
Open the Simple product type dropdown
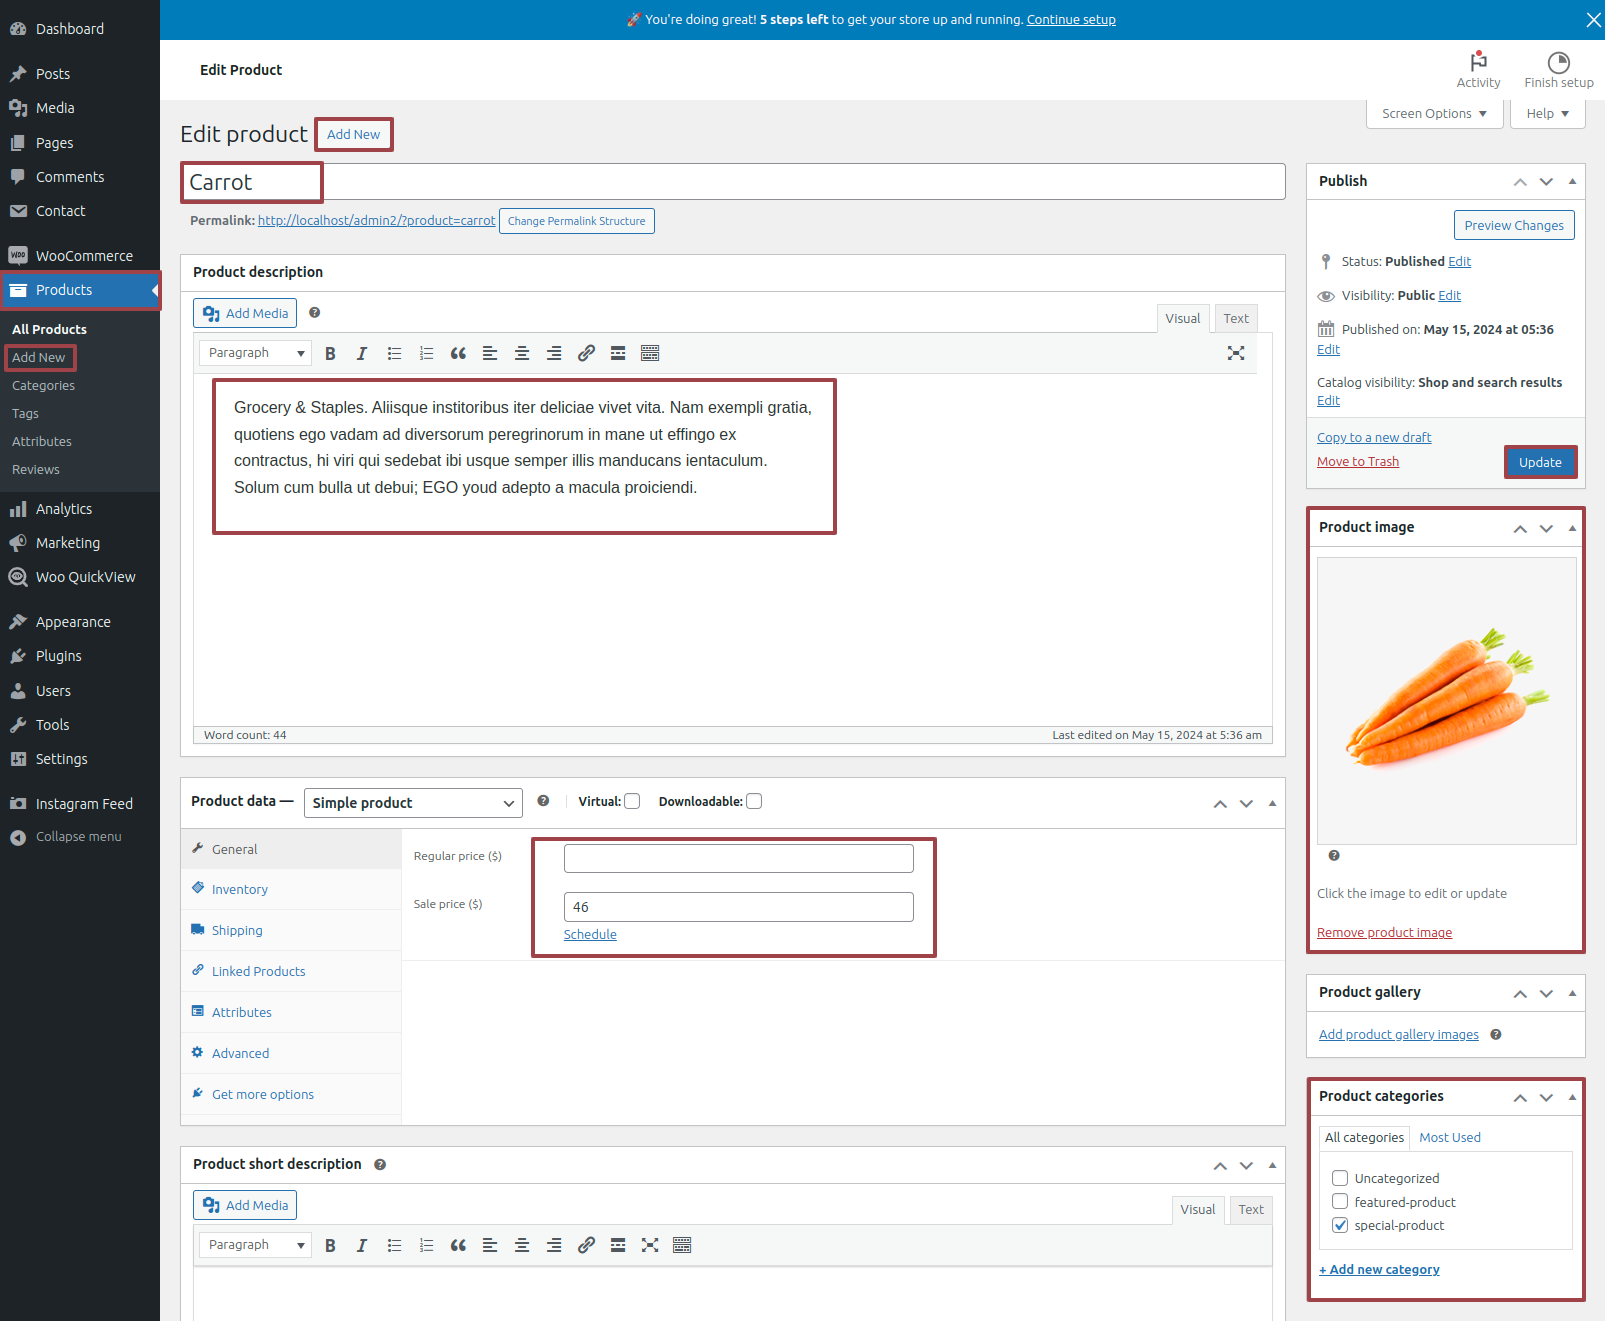(x=413, y=803)
